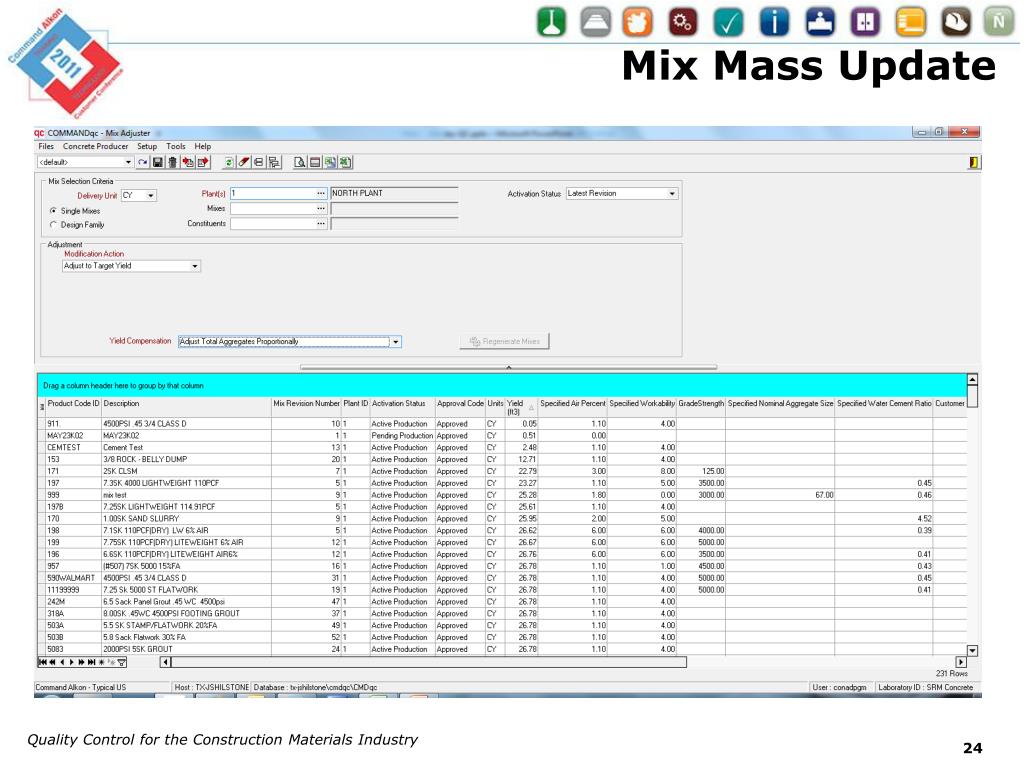Open the Yield Compensation dropdown

coord(396,342)
